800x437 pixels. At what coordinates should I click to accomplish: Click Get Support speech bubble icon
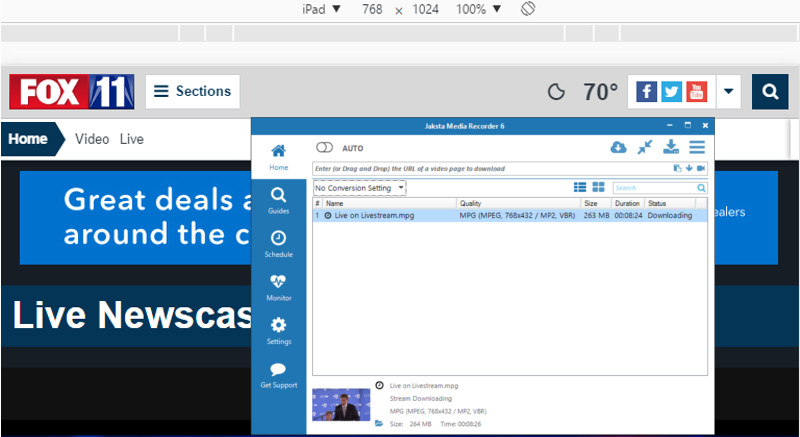(279, 369)
